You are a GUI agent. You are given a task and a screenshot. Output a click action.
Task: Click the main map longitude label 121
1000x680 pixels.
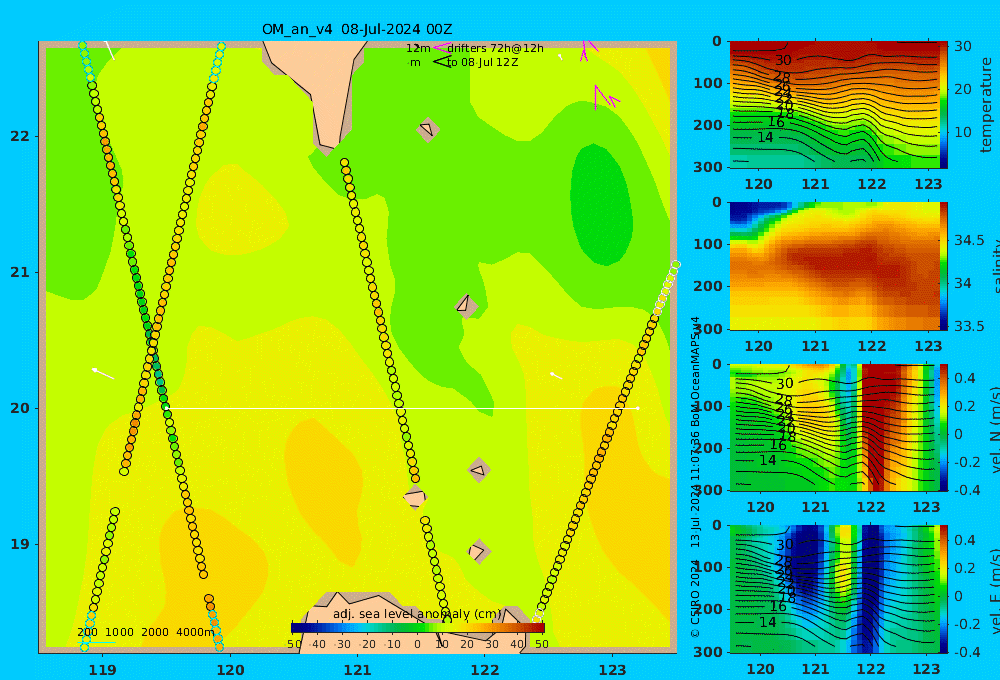click(358, 670)
